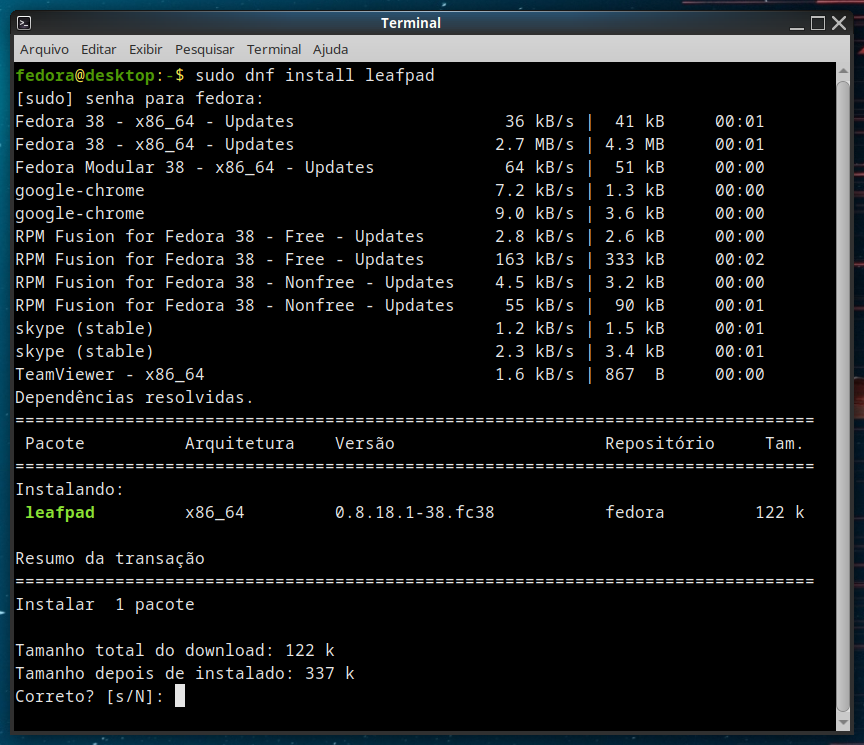Minimize the Terminal window

(x=797, y=24)
